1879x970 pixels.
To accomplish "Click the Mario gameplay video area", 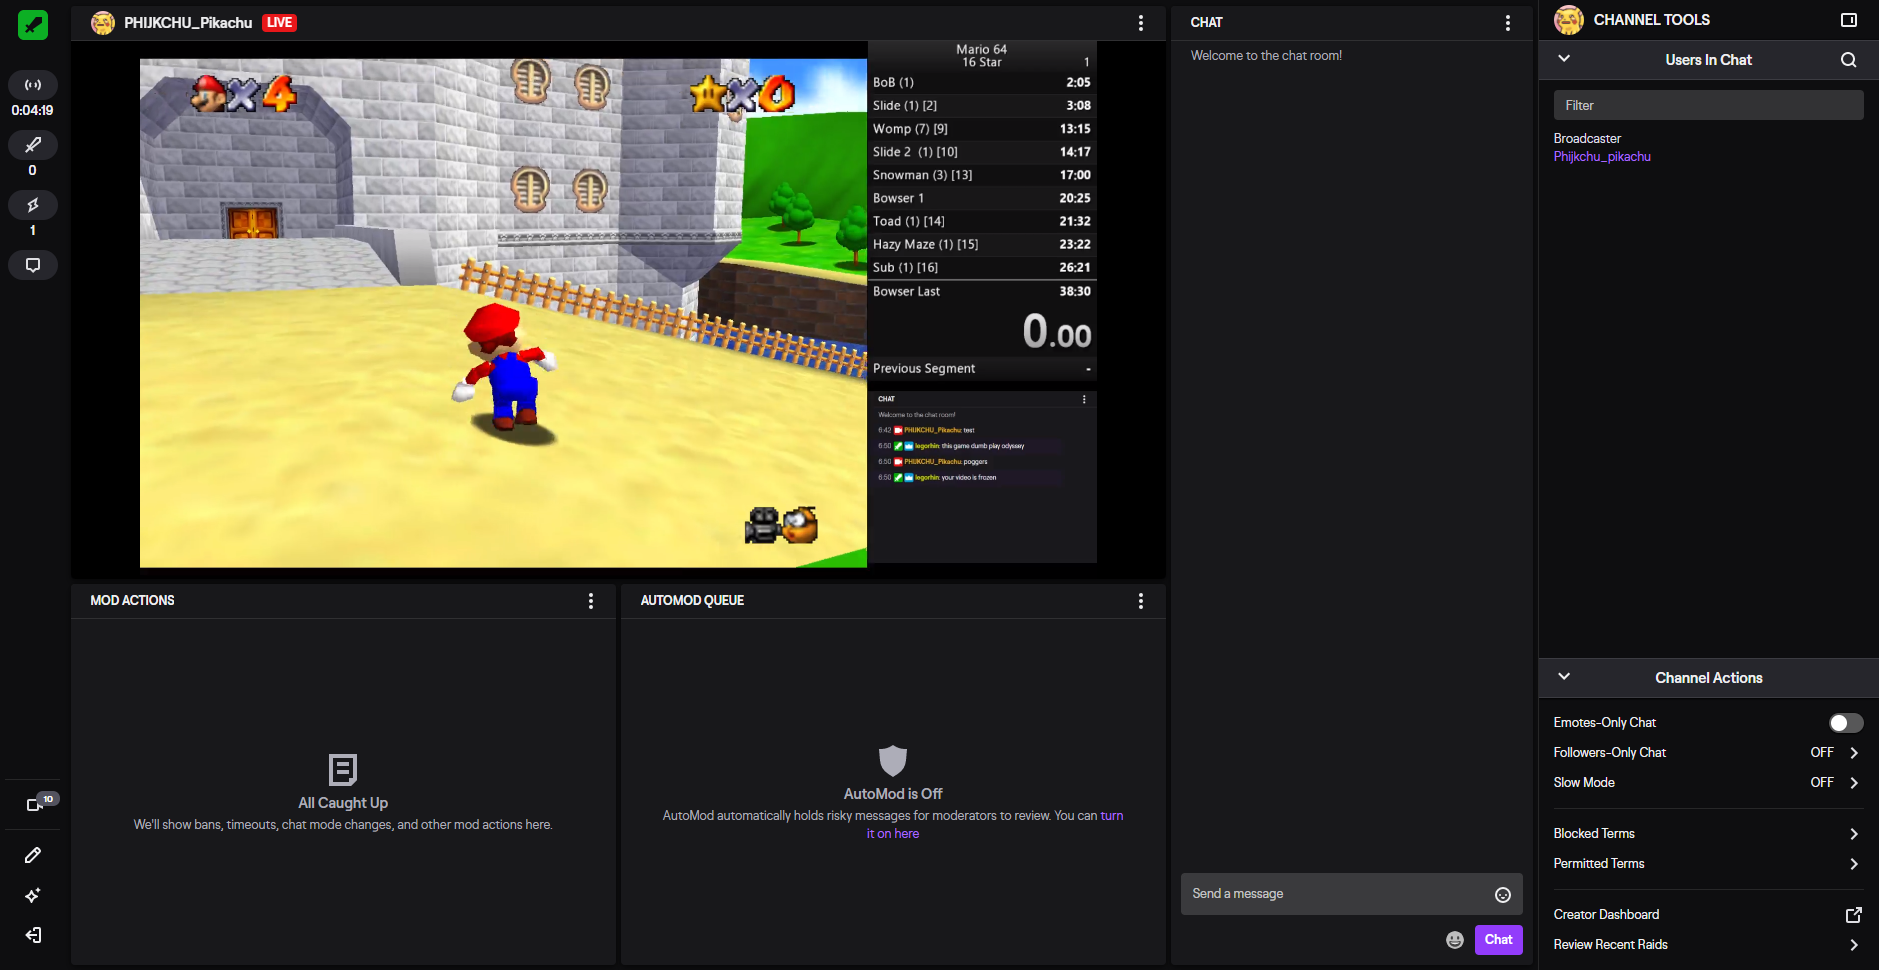I will (503, 313).
